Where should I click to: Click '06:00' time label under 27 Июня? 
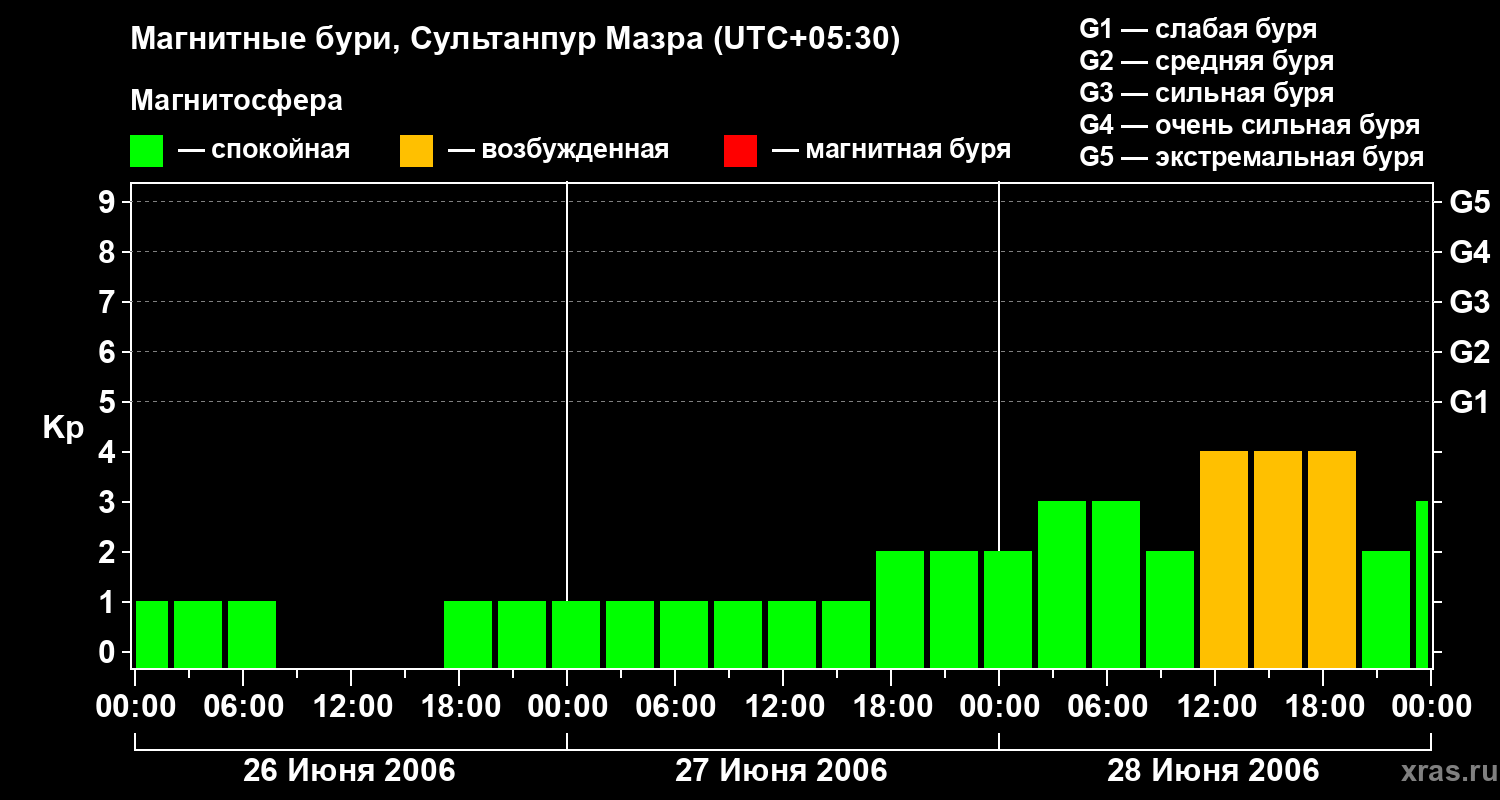pyautogui.click(x=675, y=707)
